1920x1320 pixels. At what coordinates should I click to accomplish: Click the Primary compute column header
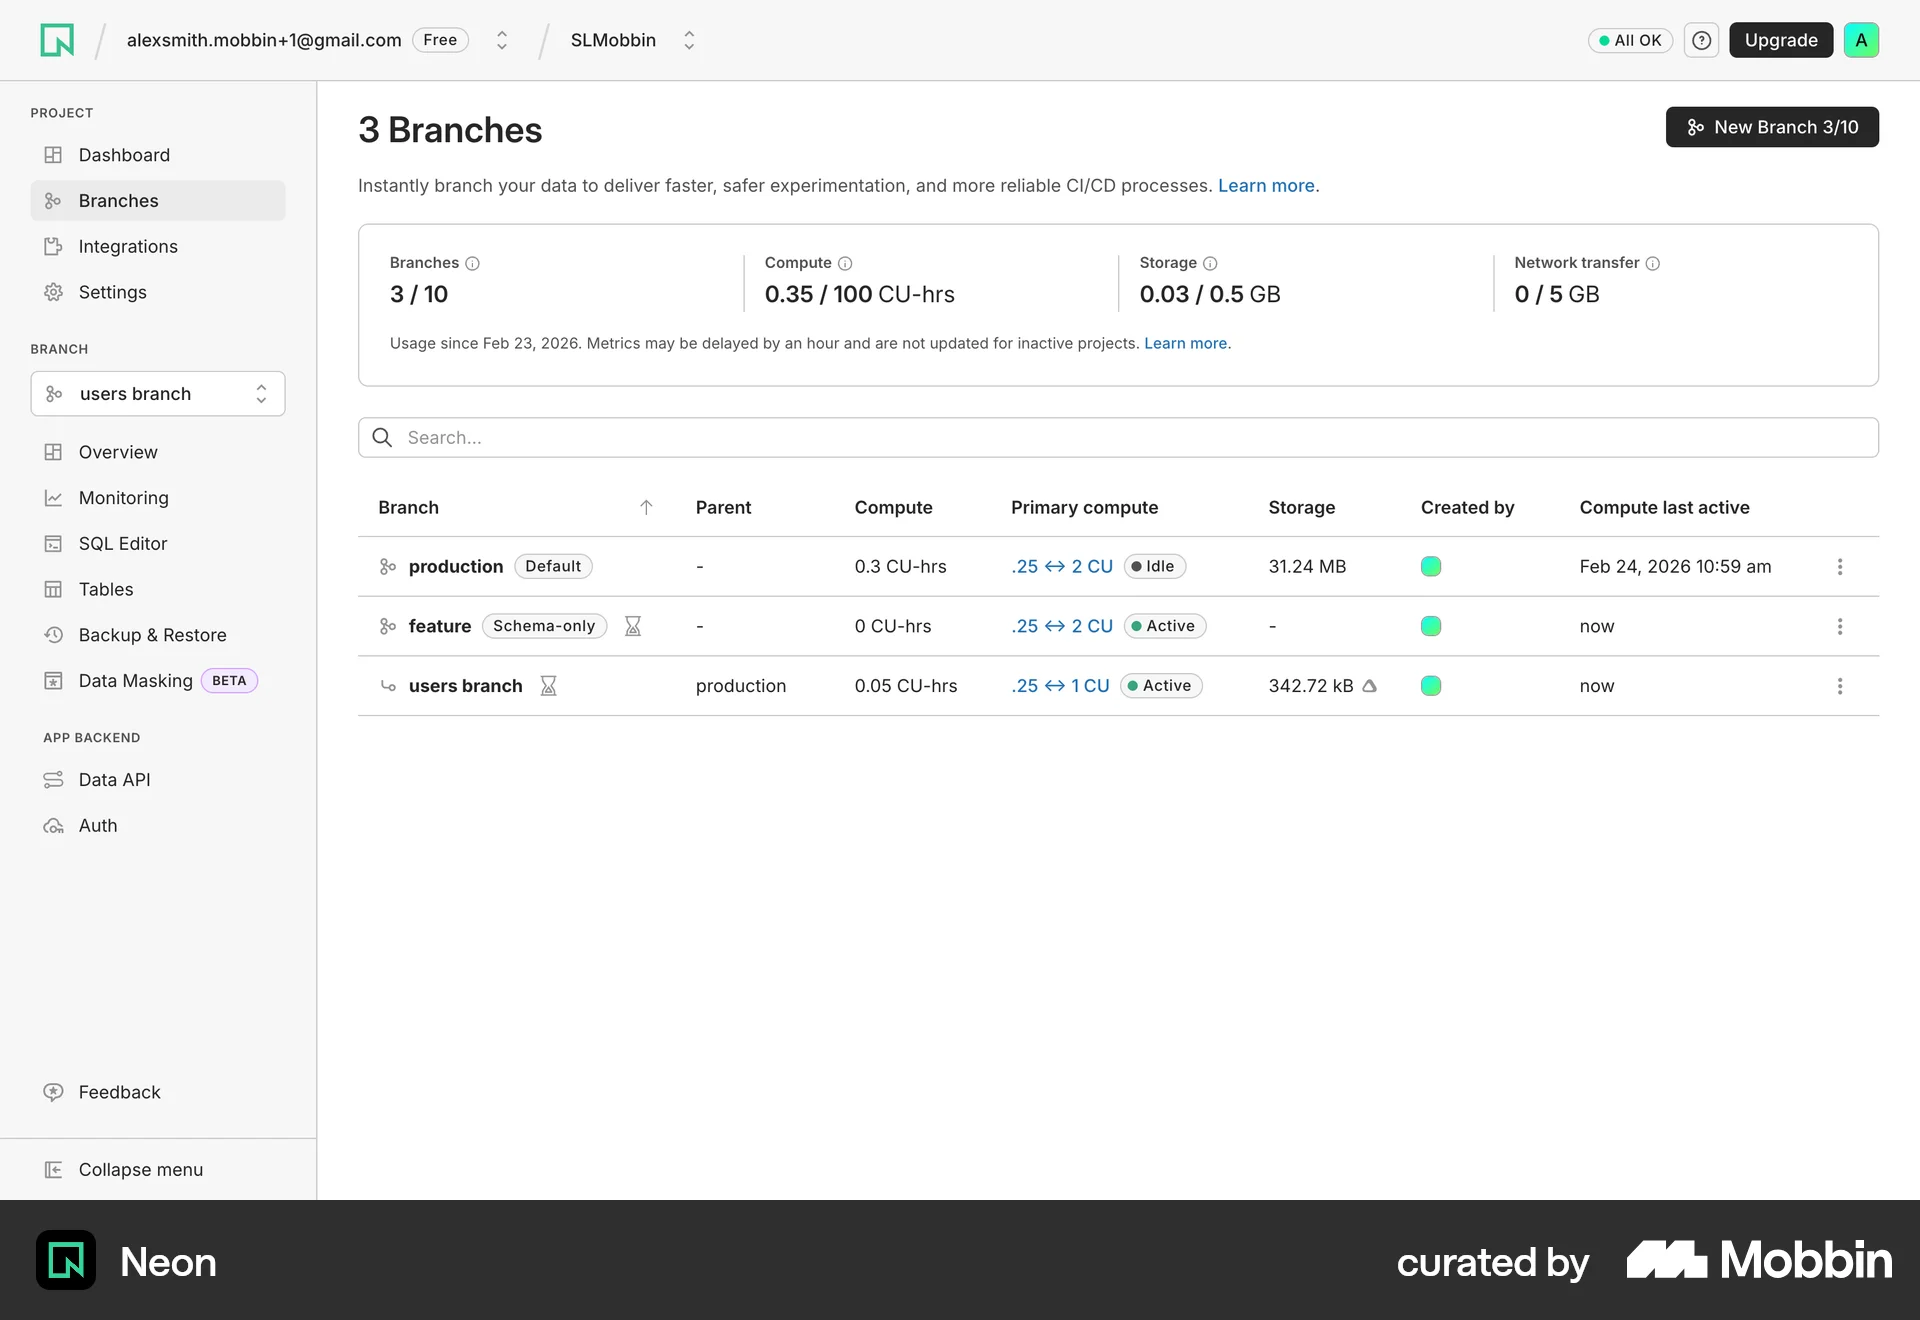(x=1084, y=507)
